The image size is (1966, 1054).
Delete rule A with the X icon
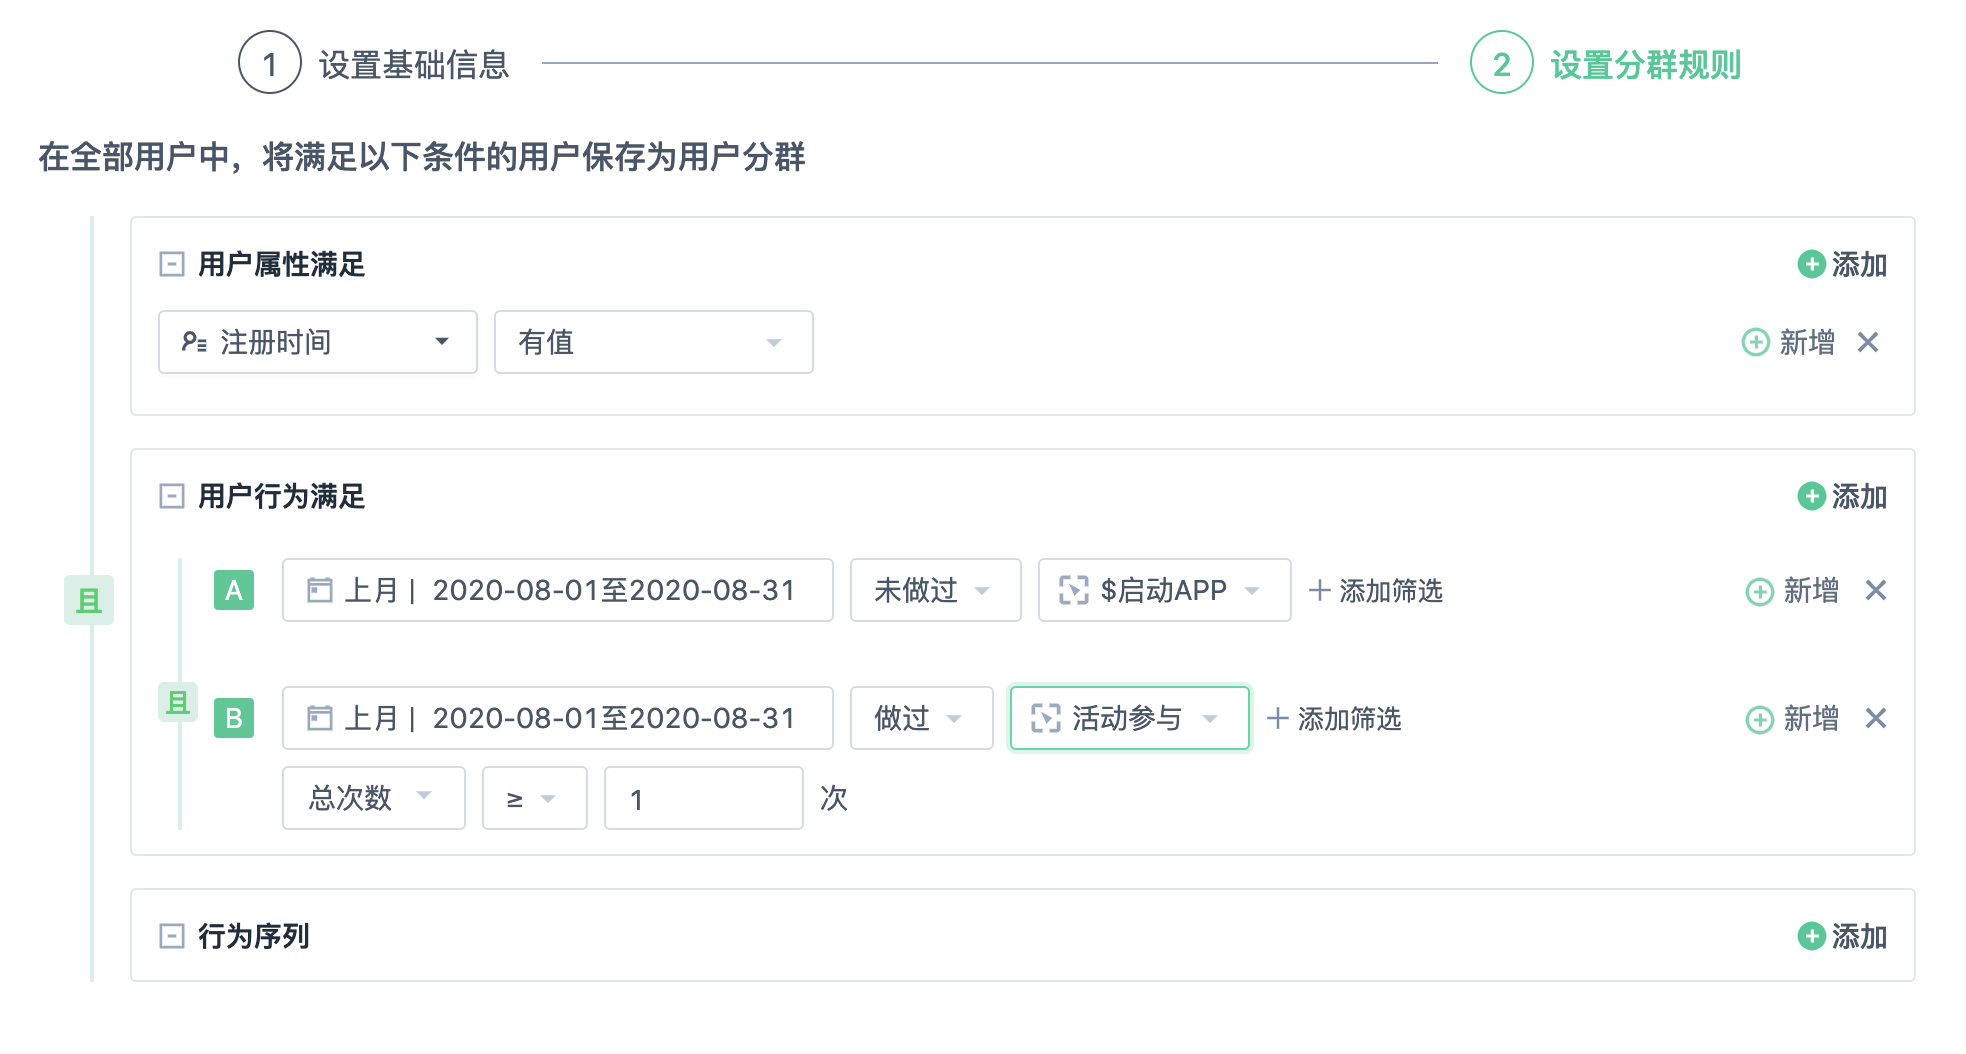[1876, 590]
